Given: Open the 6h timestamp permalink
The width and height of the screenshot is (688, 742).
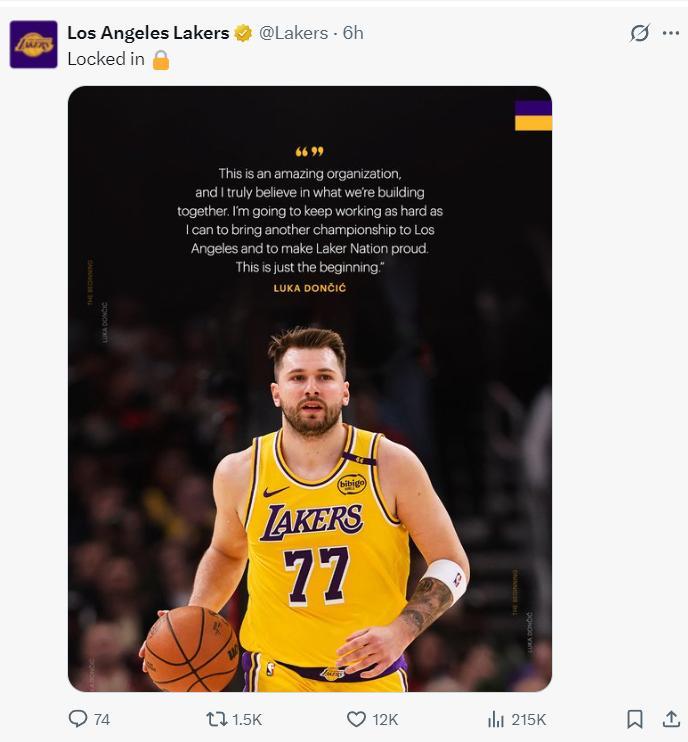Looking at the screenshot, I should click(x=353, y=33).
